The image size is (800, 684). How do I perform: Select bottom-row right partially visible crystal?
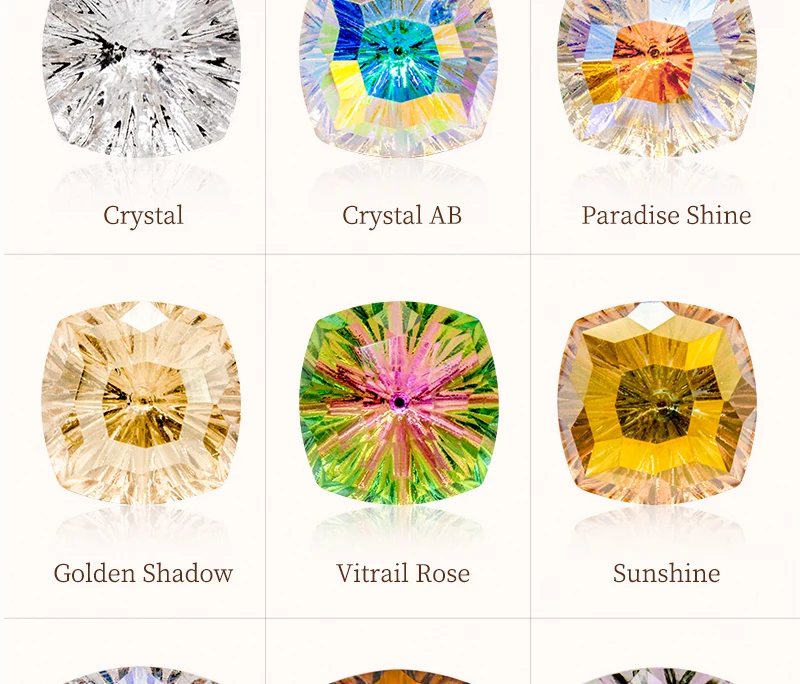(657, 676)
